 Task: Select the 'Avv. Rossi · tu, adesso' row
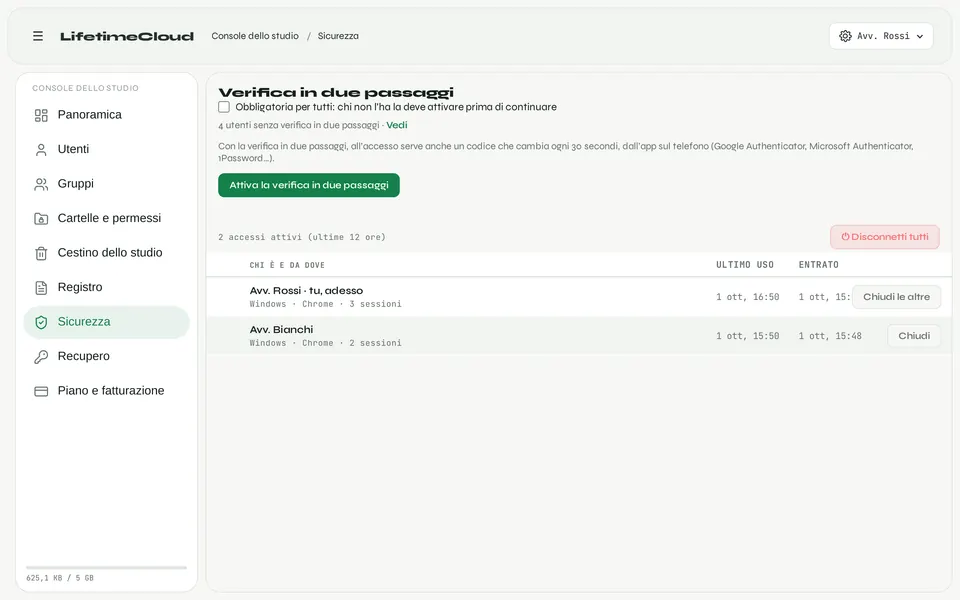pyautogui.click(x=579, y=297)
